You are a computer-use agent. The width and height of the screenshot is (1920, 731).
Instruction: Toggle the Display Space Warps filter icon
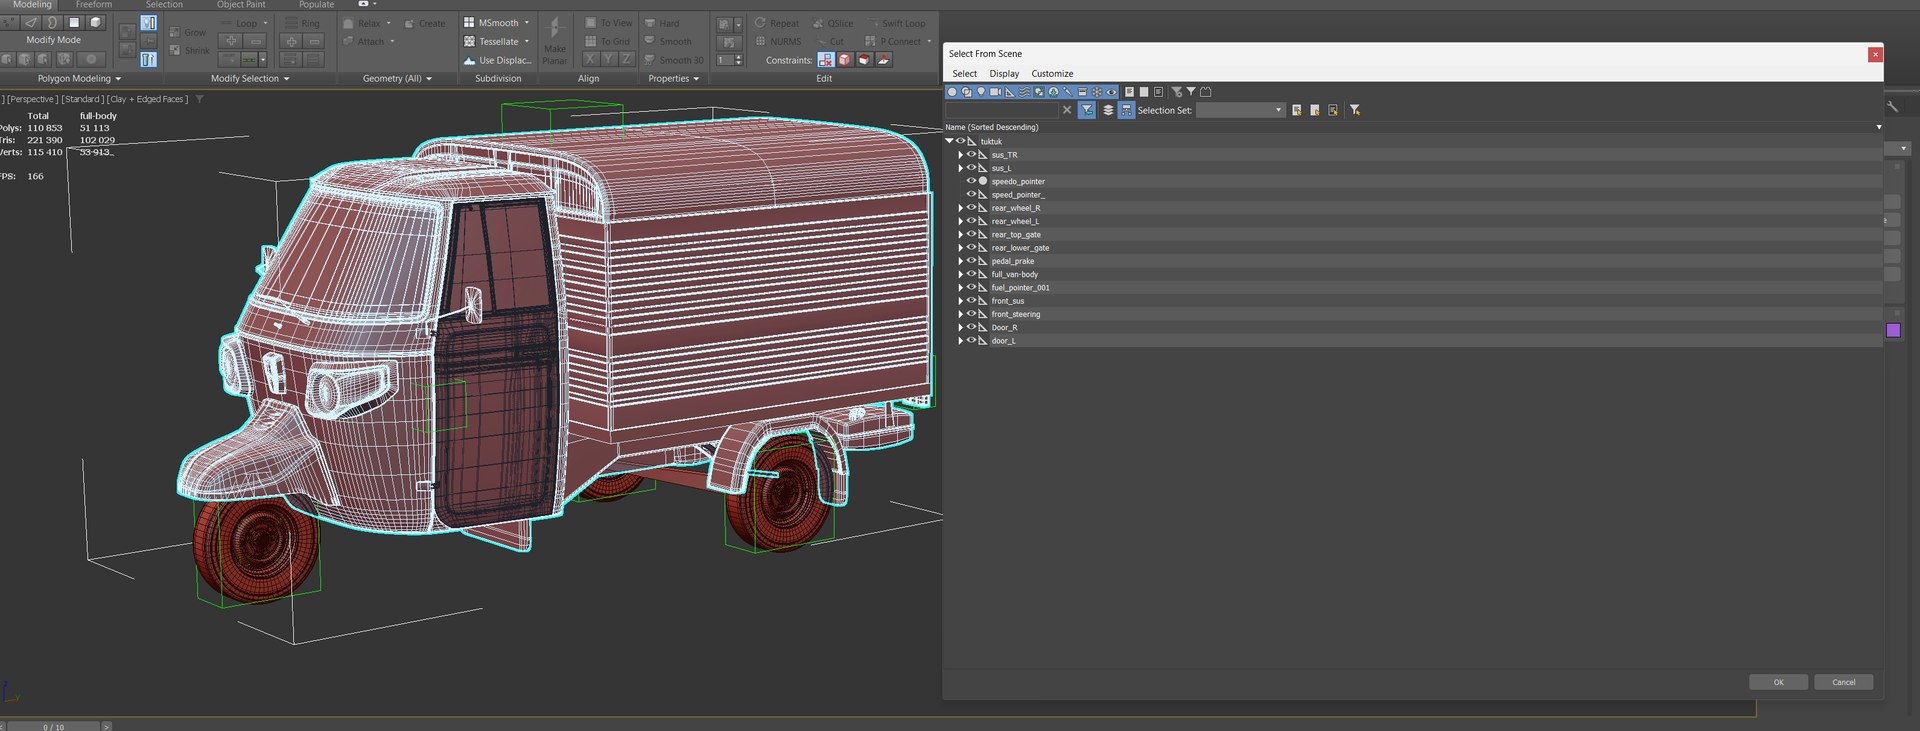tap(1024, 92)
